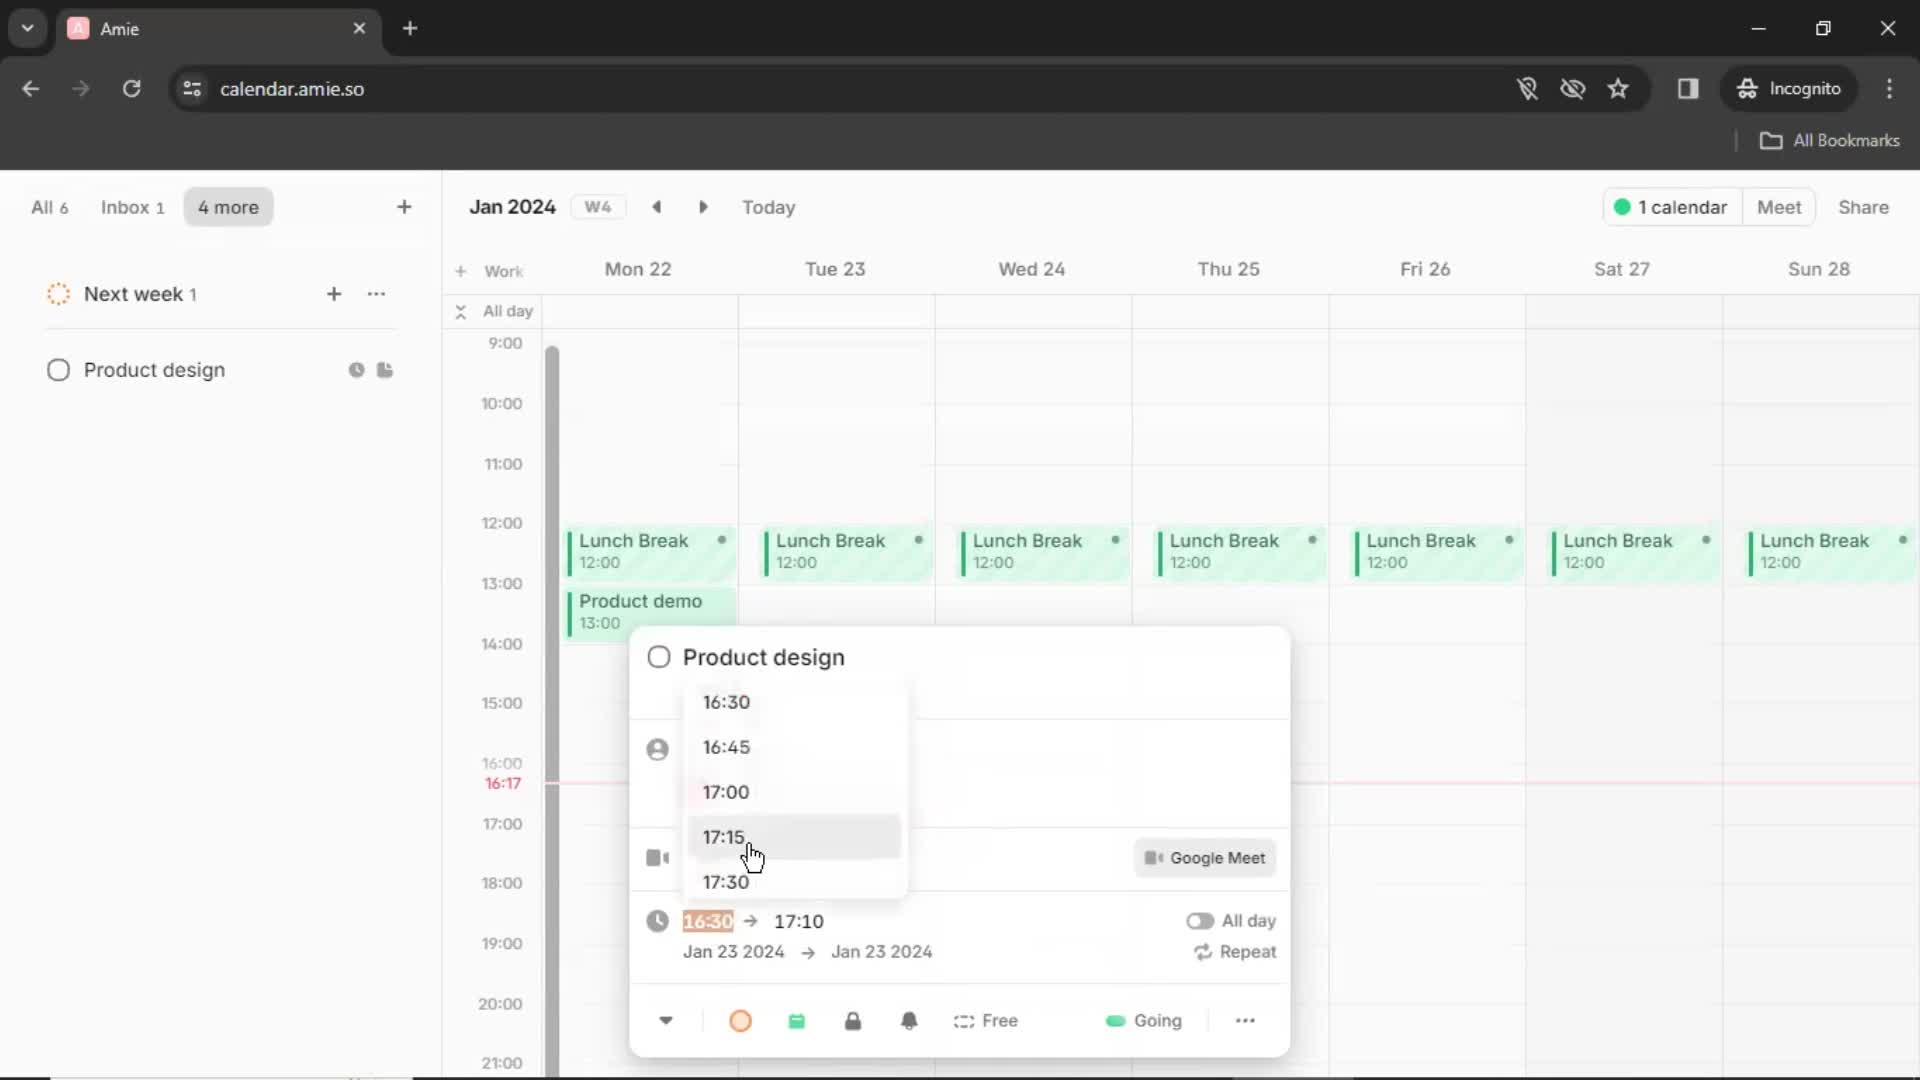The width and height of the screenshot is (1920, 1080).
Task: Click the W4 week label tab
Action: coord(599,207)
